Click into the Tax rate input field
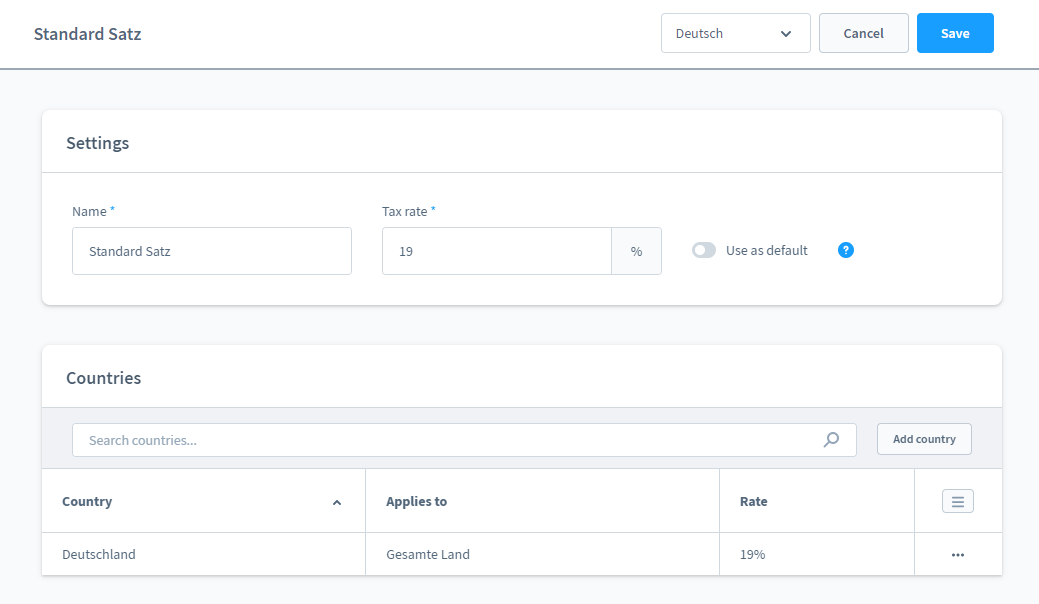1039x604 pixels. (496, 251)
